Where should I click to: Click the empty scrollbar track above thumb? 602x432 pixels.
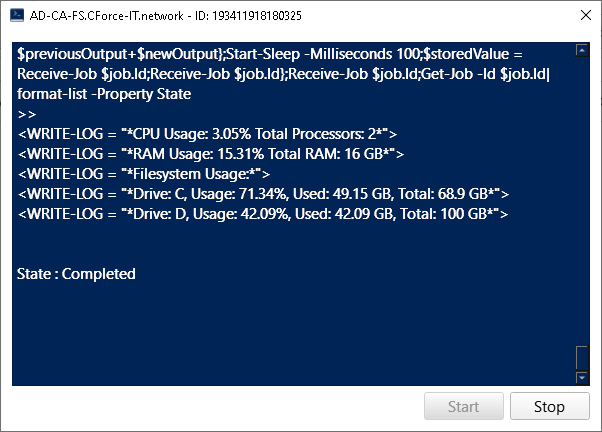582,201
